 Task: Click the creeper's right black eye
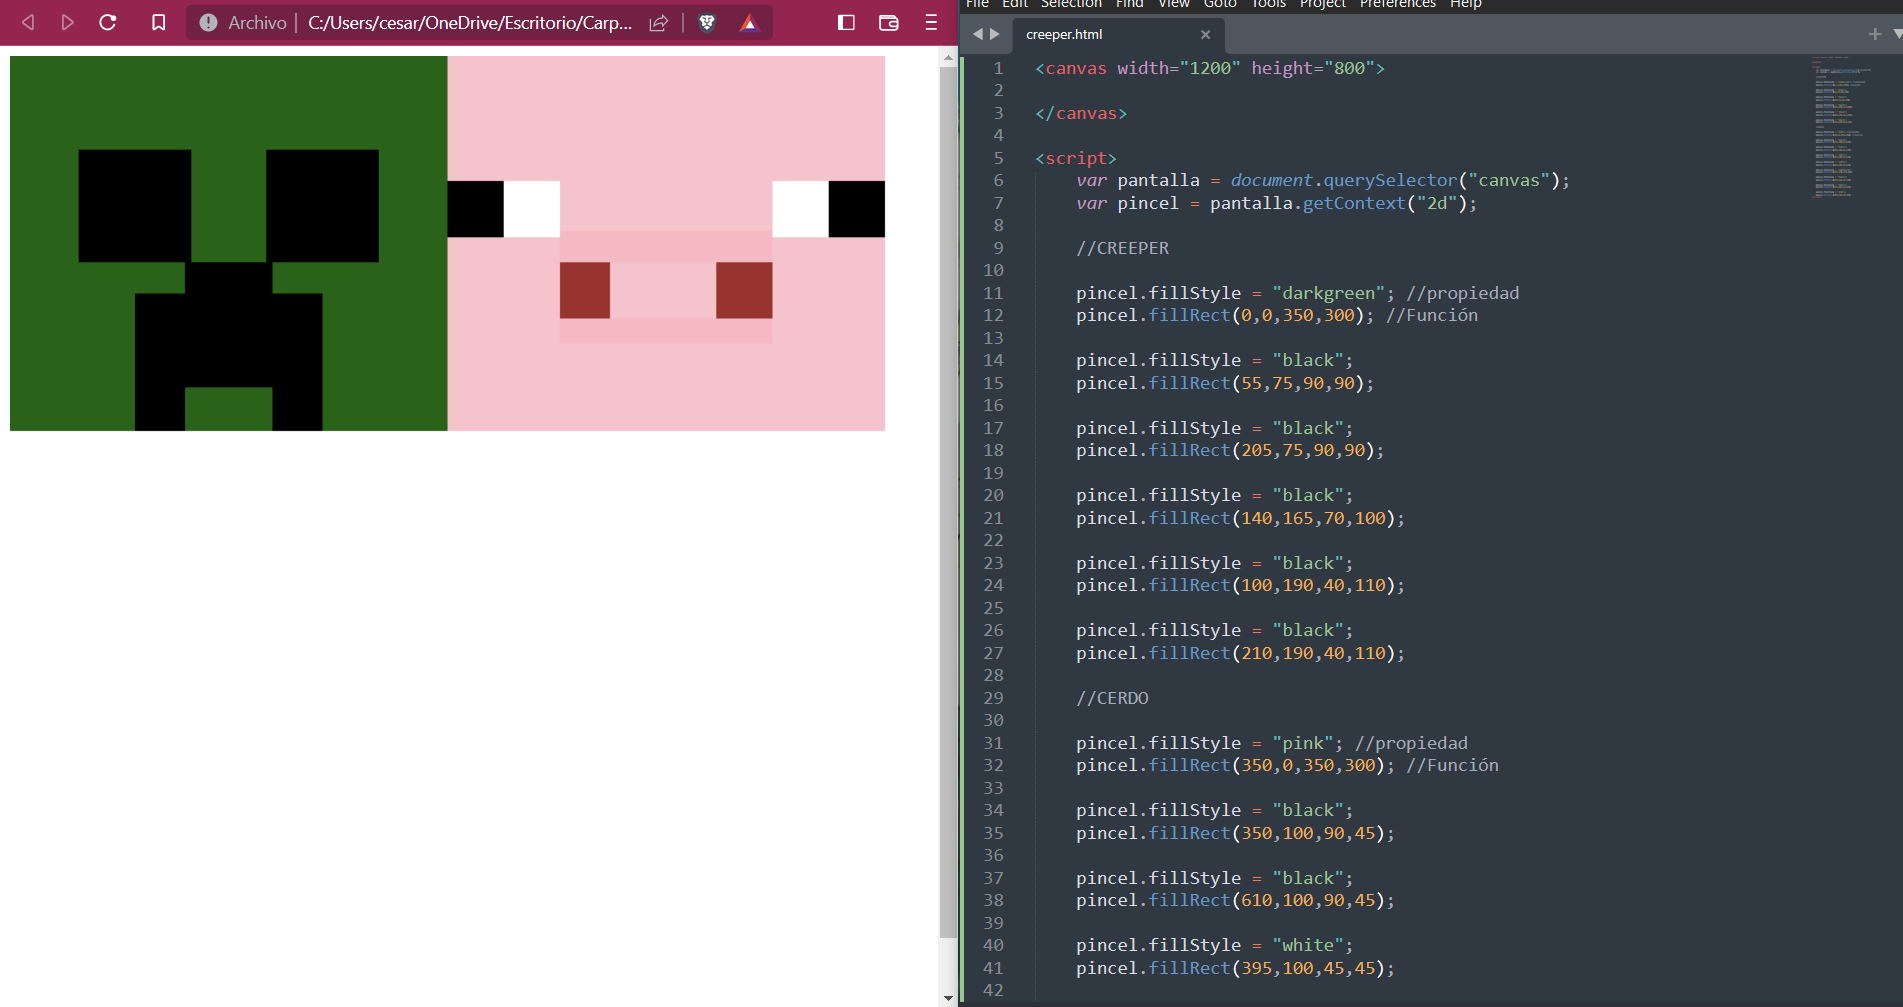[x=322, y=206]
